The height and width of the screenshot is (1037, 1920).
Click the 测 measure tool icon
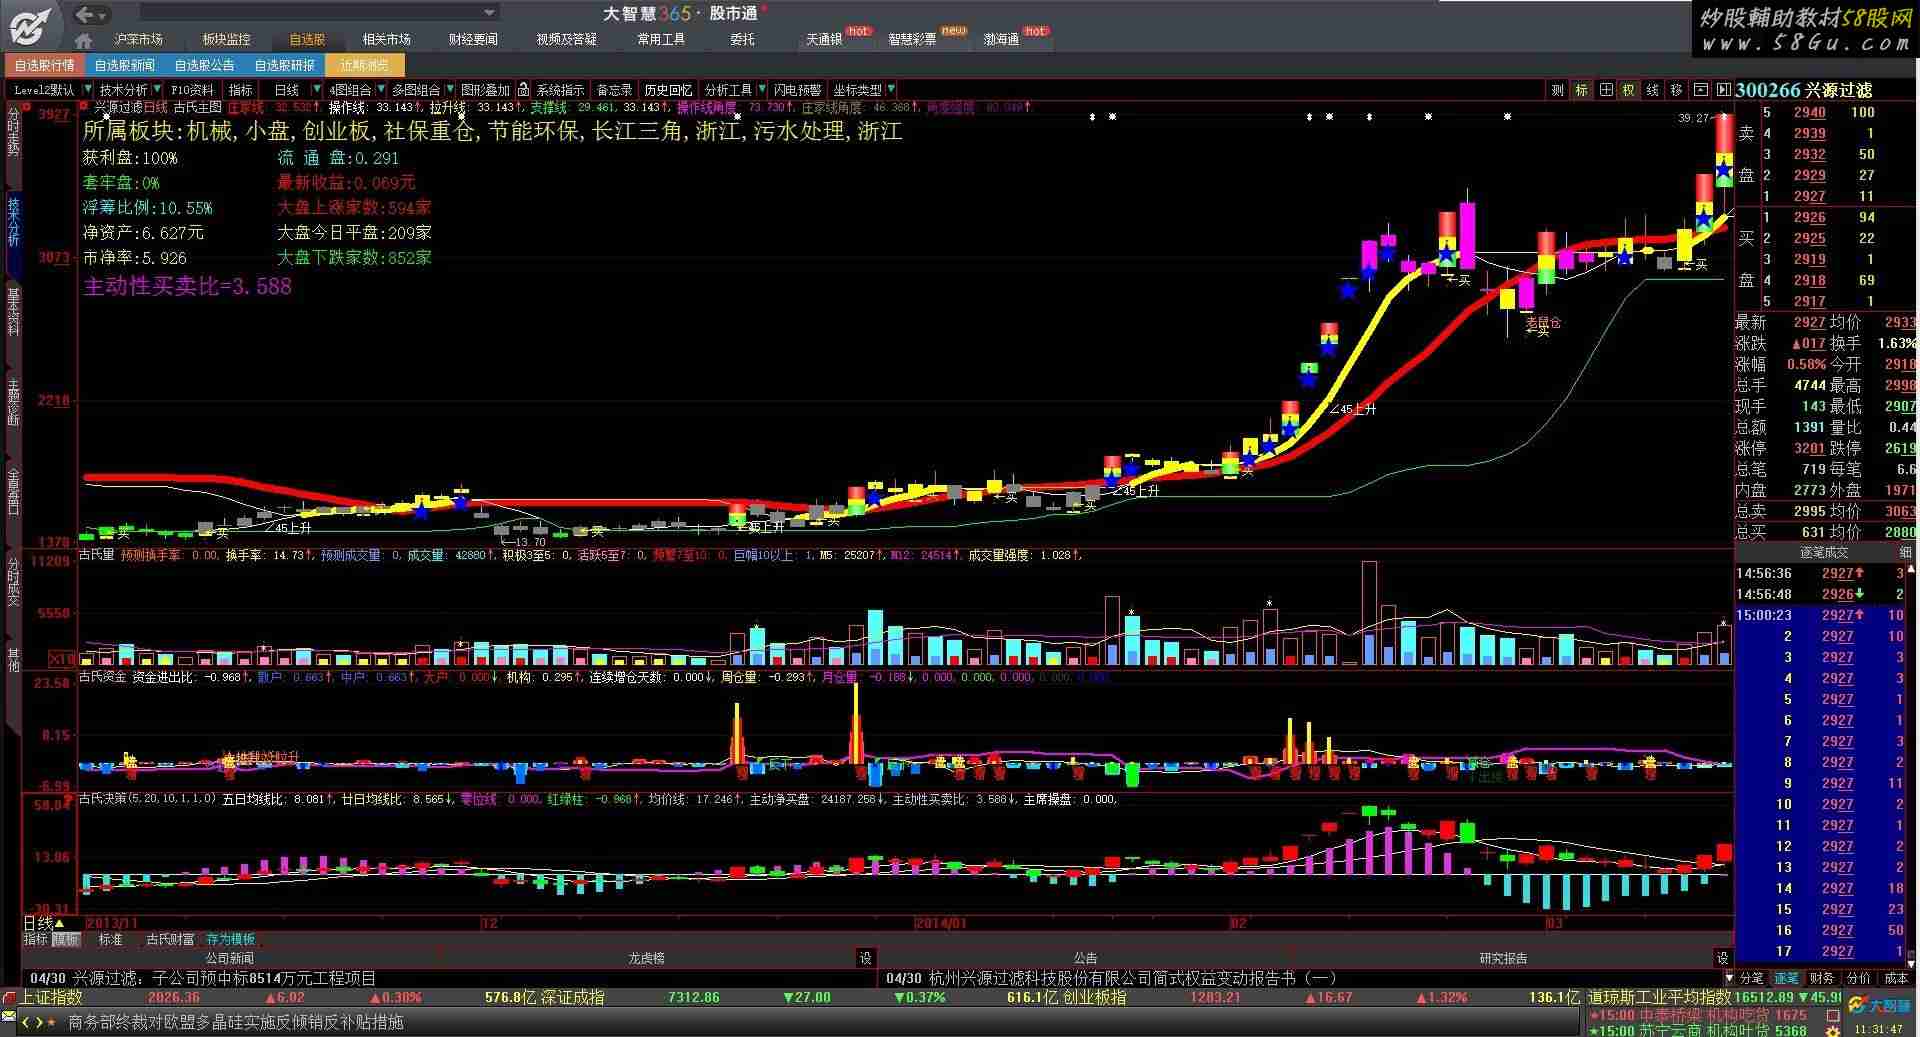1557,90
